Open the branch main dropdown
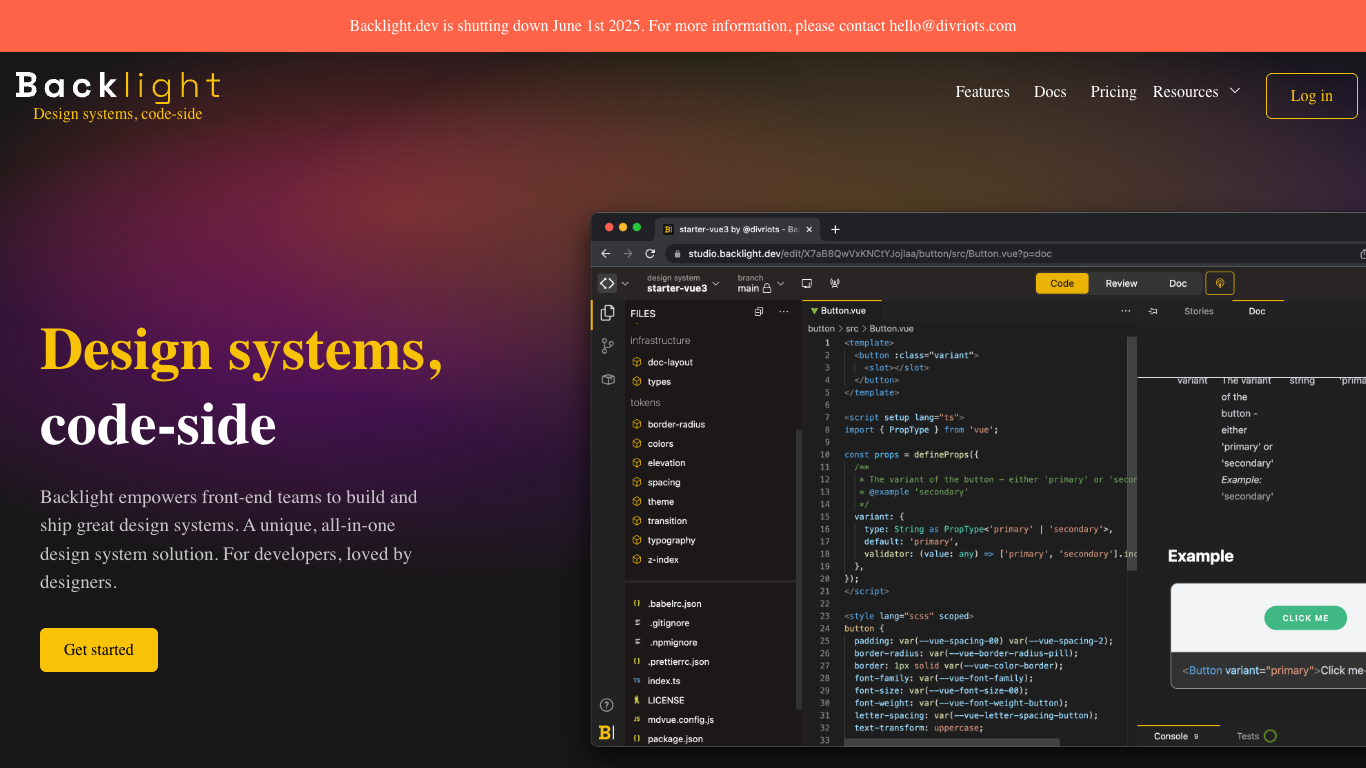Screen dimensions: 1366x768 tap(761, 284)
